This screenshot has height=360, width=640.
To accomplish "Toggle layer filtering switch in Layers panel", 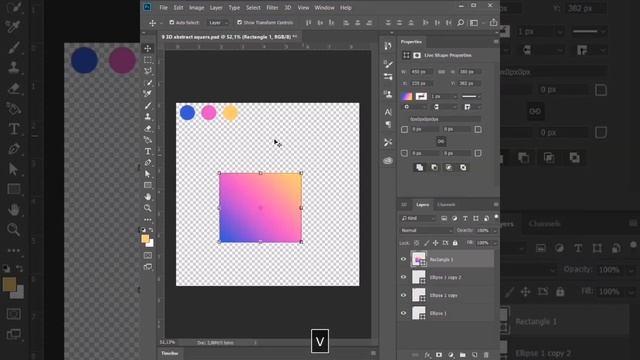I will (x=496, y=217).
